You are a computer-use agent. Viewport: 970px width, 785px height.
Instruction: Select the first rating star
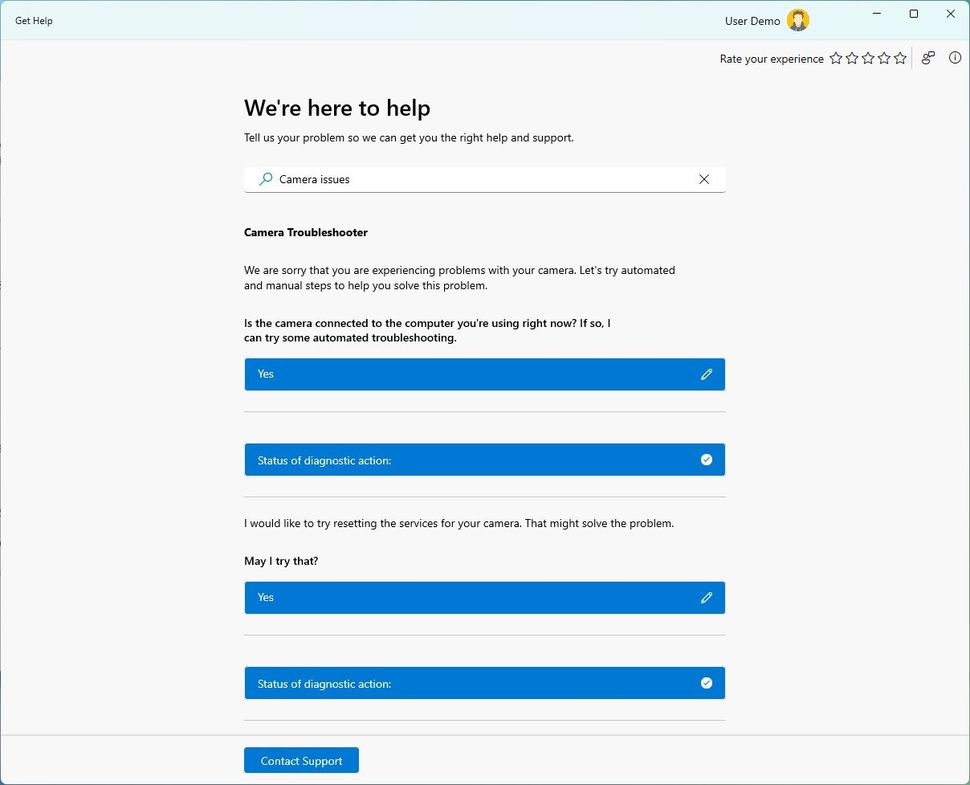(835, 58)
